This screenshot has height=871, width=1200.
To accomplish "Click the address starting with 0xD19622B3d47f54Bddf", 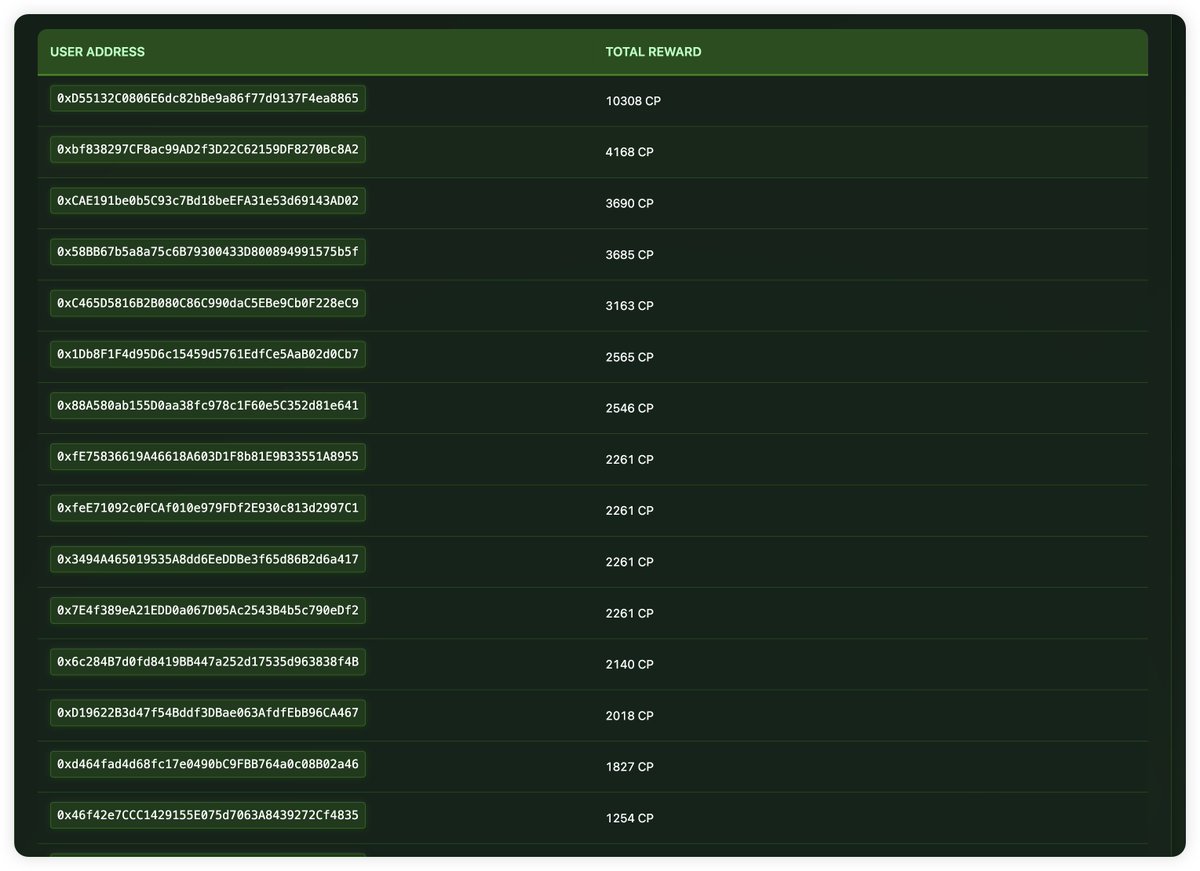I will click(x=205, y=712).
